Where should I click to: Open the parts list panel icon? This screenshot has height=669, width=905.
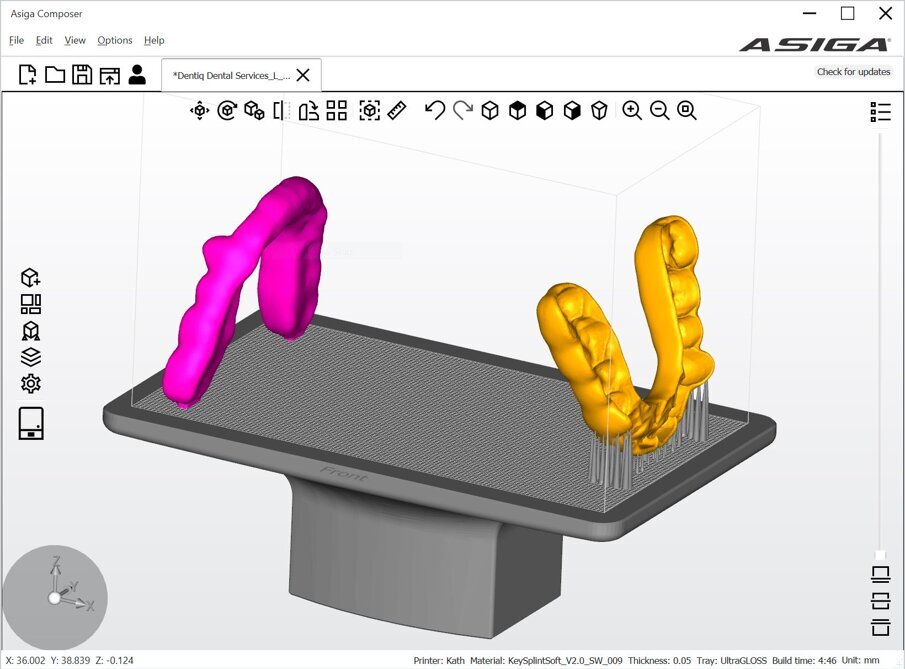pos(880,111)
